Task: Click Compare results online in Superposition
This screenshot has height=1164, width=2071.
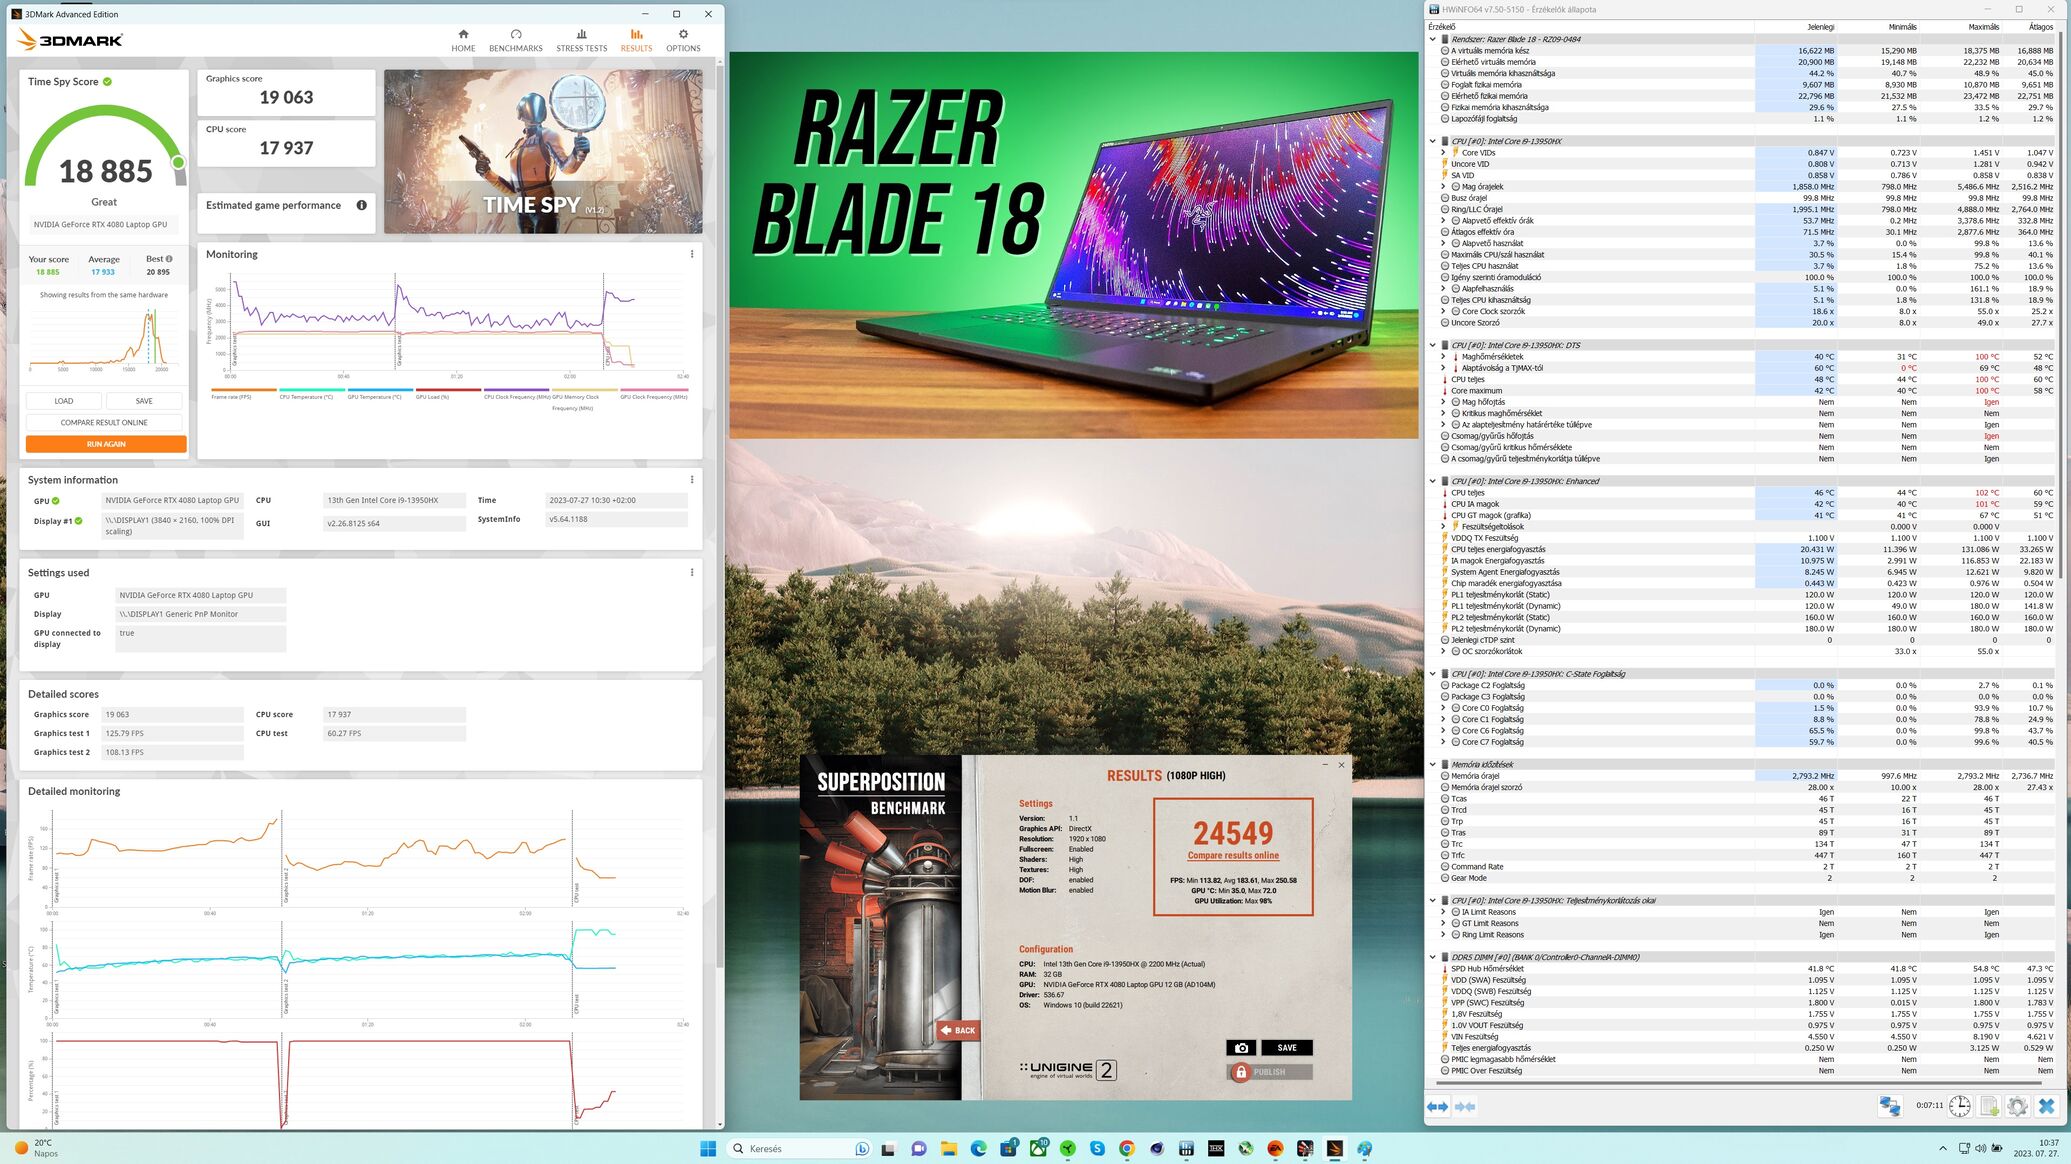Action: 1233,856
